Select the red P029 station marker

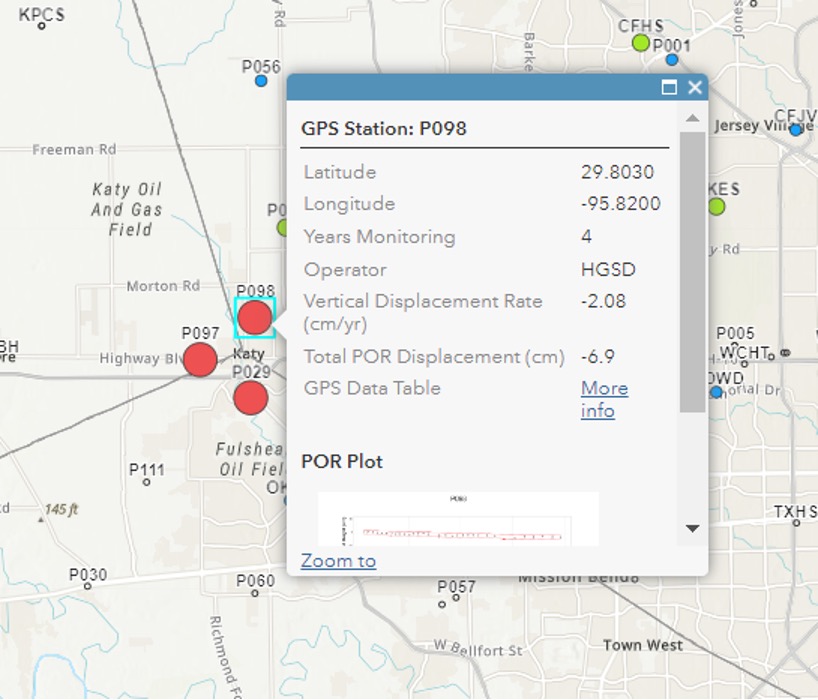250,398
